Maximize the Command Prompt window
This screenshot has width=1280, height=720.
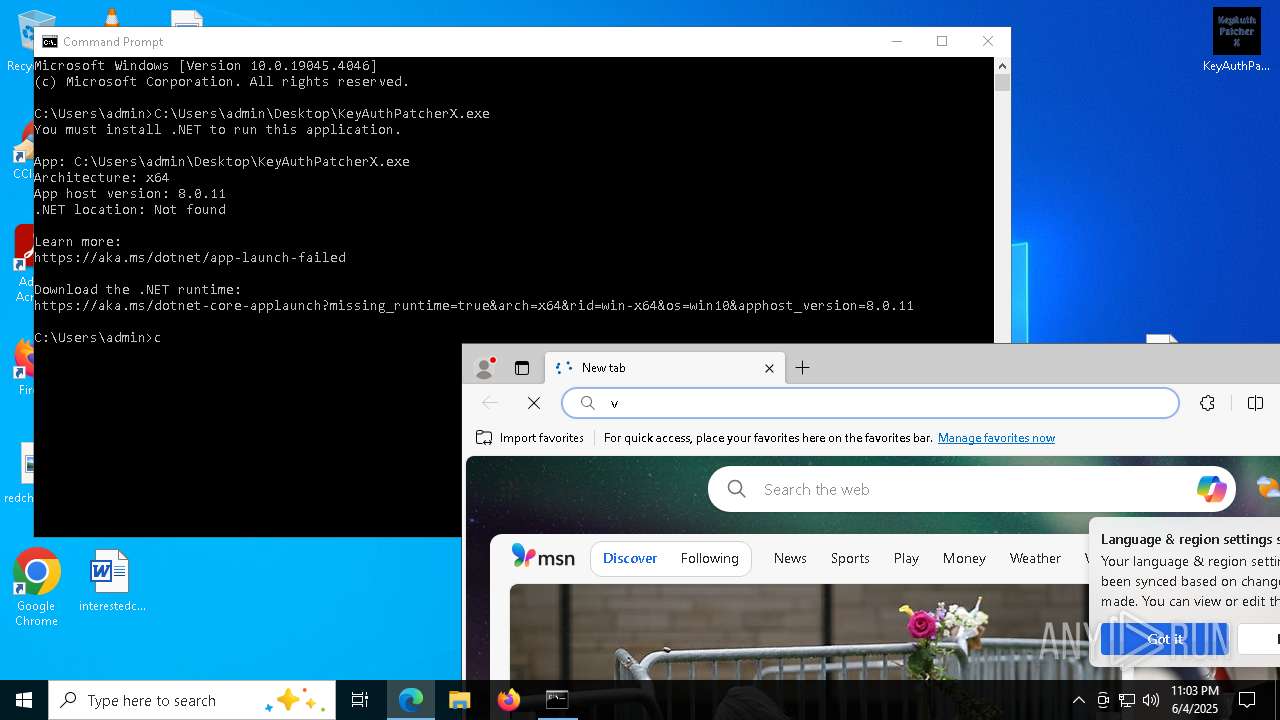[x=942, y=41]
